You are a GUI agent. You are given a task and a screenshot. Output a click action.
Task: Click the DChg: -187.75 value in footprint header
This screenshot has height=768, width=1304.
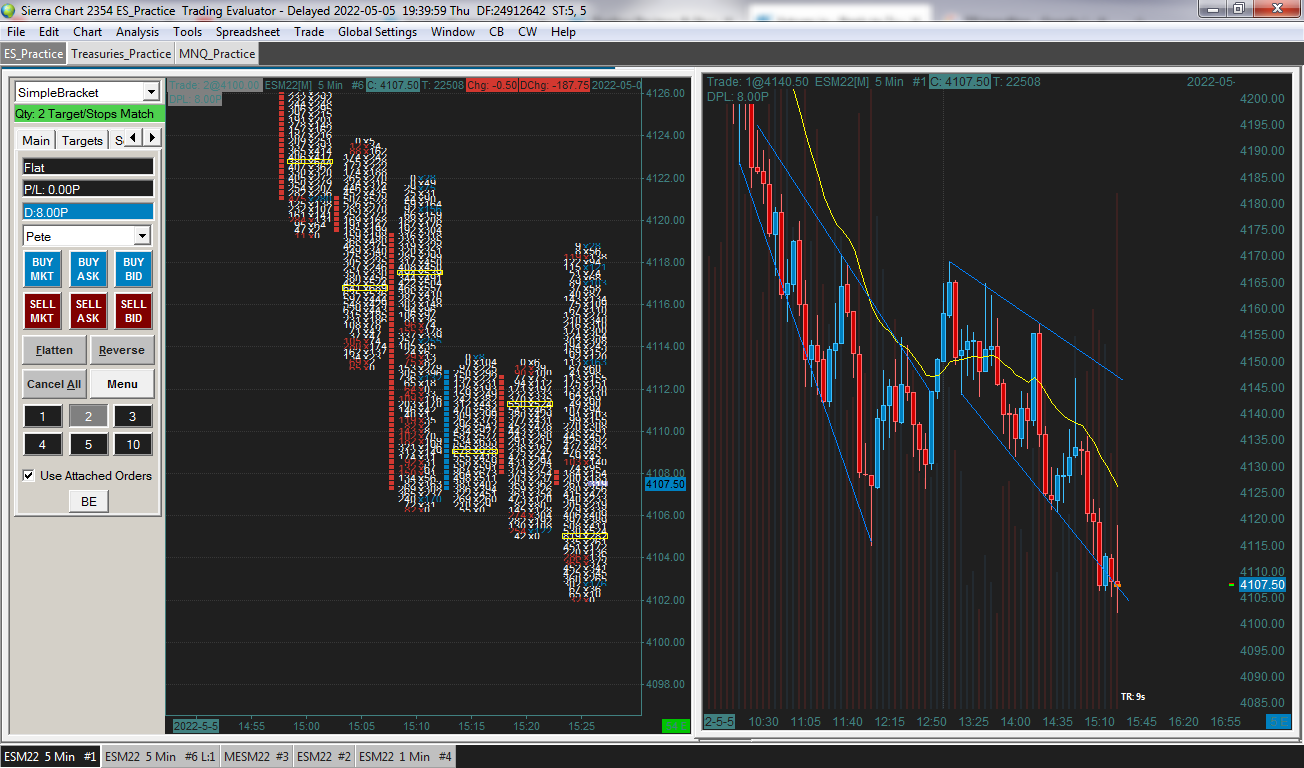pyautogui.click(x=554, y=85)
